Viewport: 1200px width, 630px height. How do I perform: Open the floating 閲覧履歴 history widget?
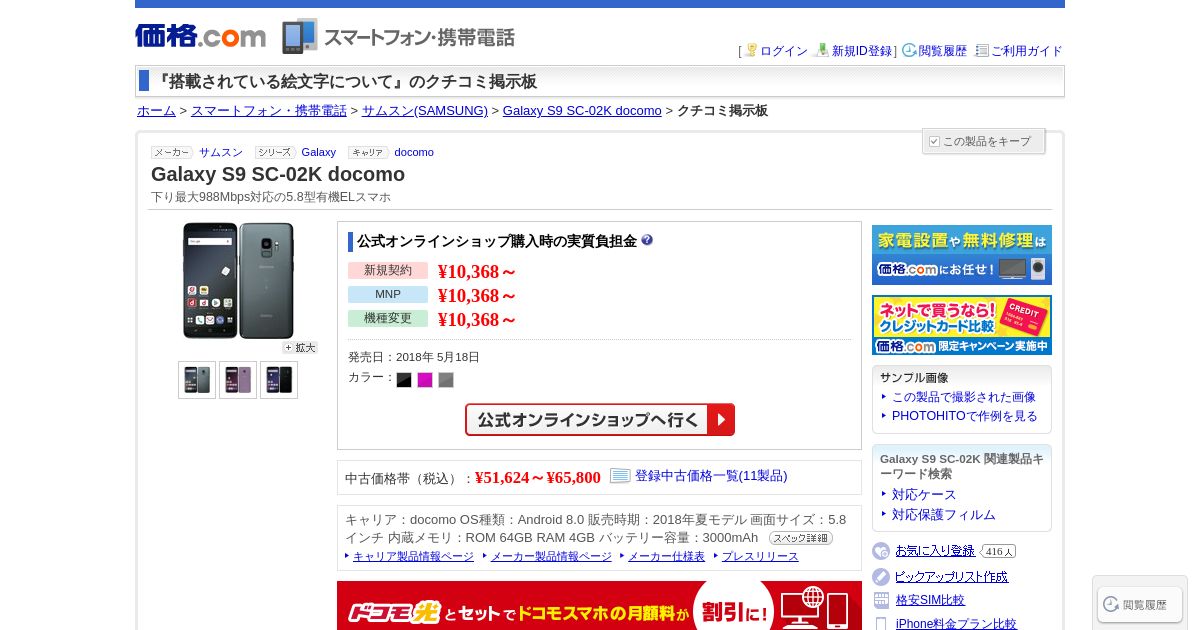coord(1140,604)
